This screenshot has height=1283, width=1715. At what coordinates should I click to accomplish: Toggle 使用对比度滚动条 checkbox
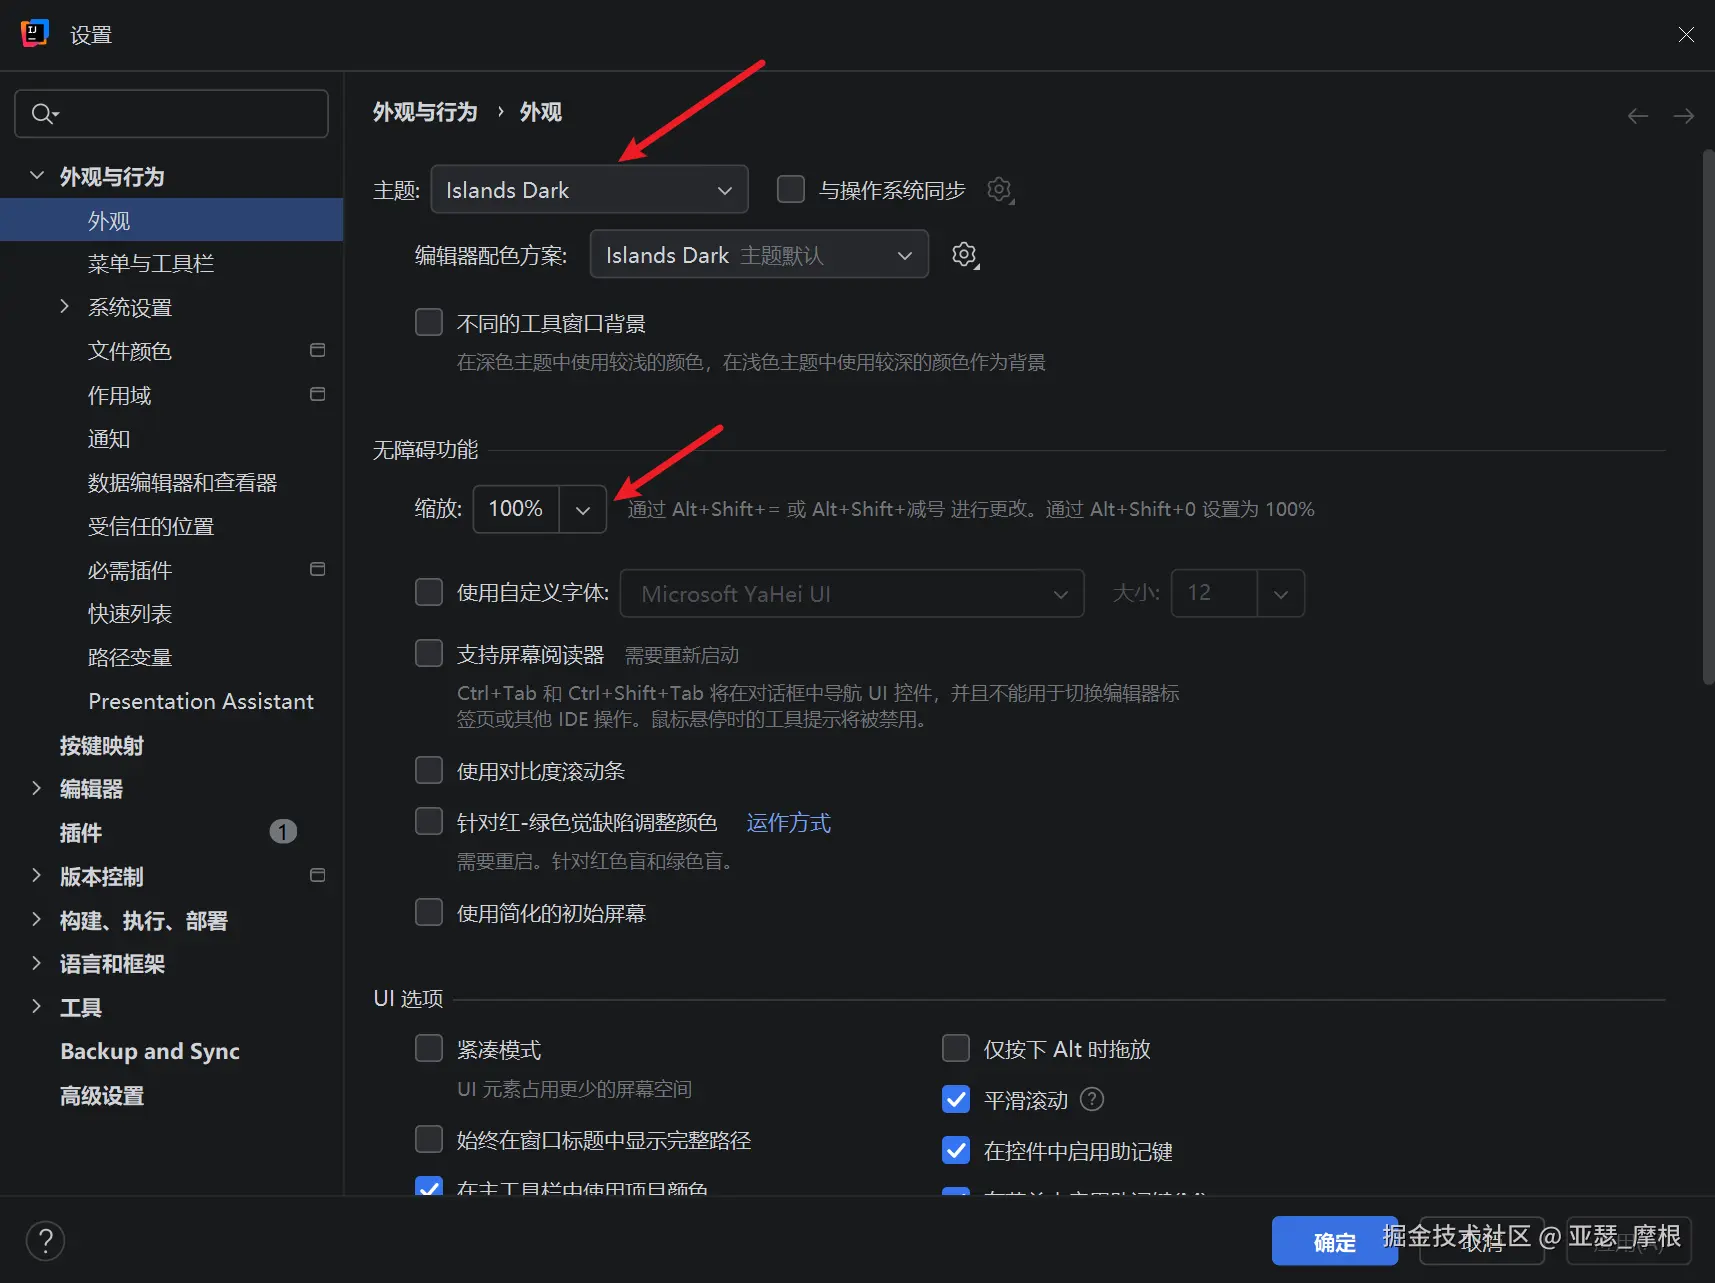429,770
